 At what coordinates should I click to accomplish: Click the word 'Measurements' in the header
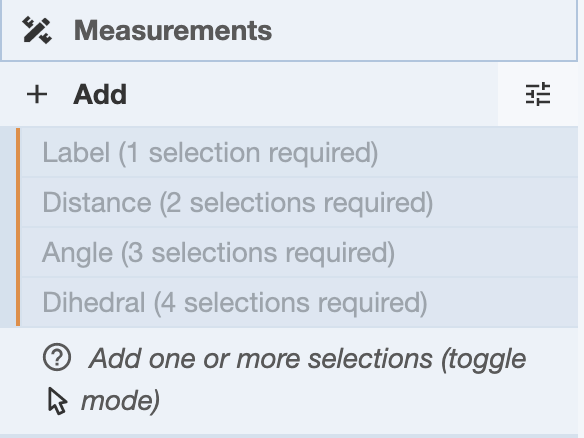pyautogui.click(x=173, y=31)
